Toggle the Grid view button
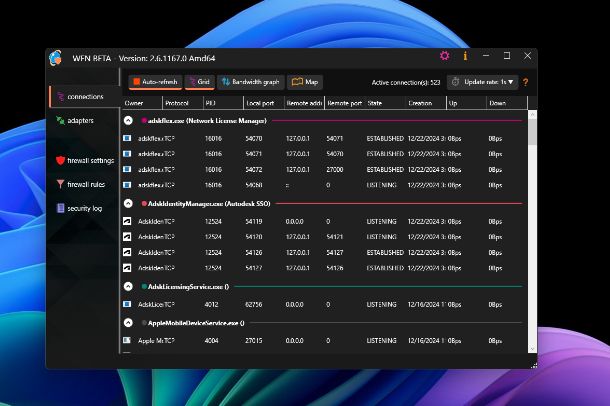Image resolution: width=610 pixels, height=406 pixels. 200,82
